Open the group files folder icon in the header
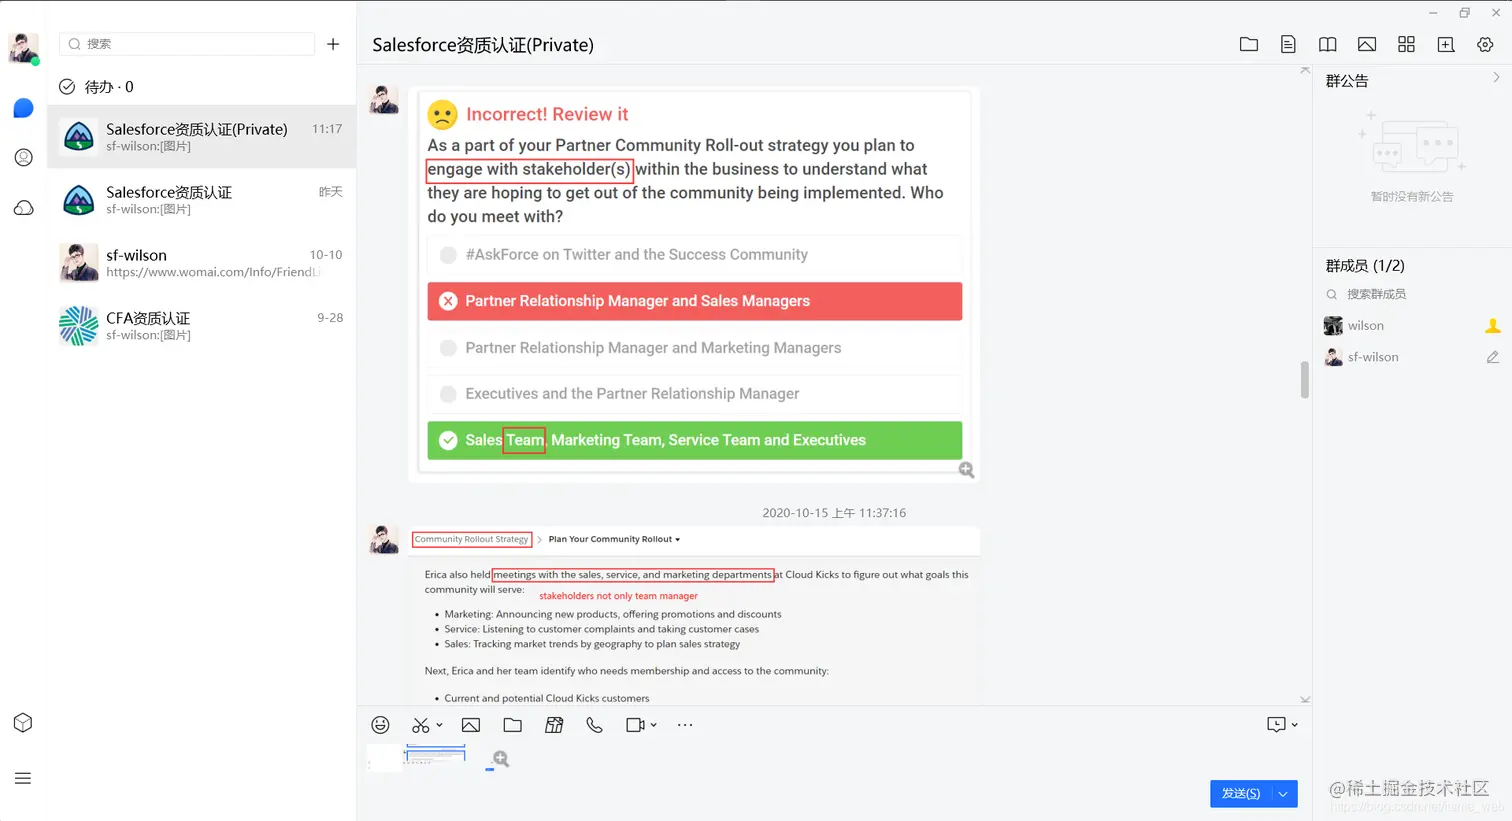Viewport: 1512px width, 821px height. [x=1249, y=44]
